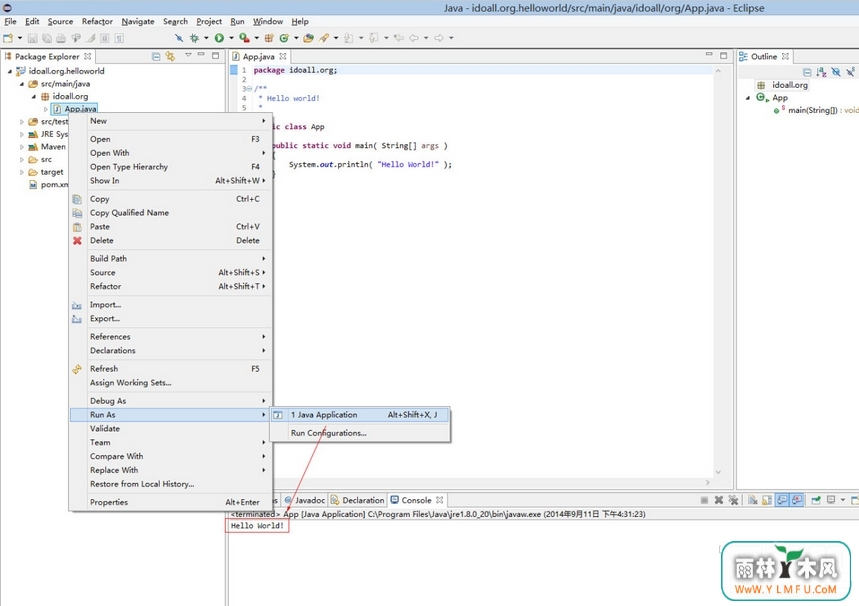Click the Forward navigation arrow in toolbar

[439, 38]
